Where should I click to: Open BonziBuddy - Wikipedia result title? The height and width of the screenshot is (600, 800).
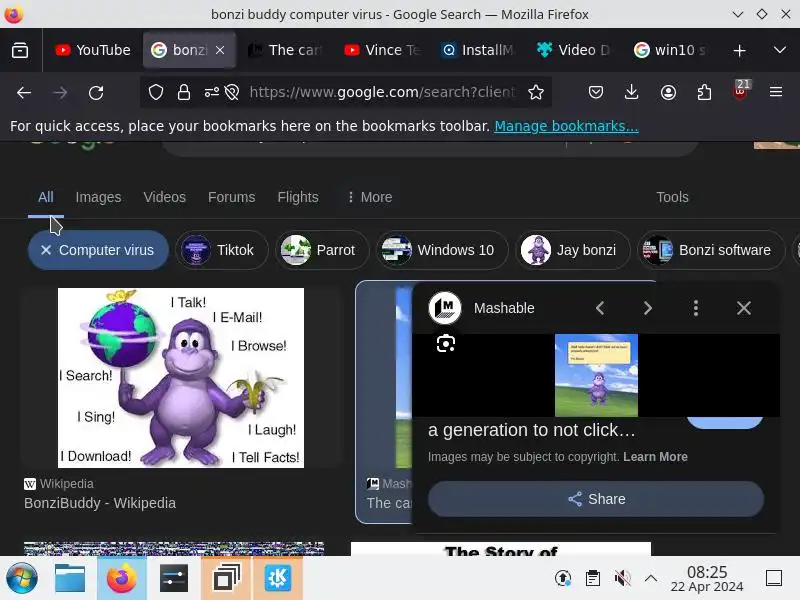[x=100, y=503]
